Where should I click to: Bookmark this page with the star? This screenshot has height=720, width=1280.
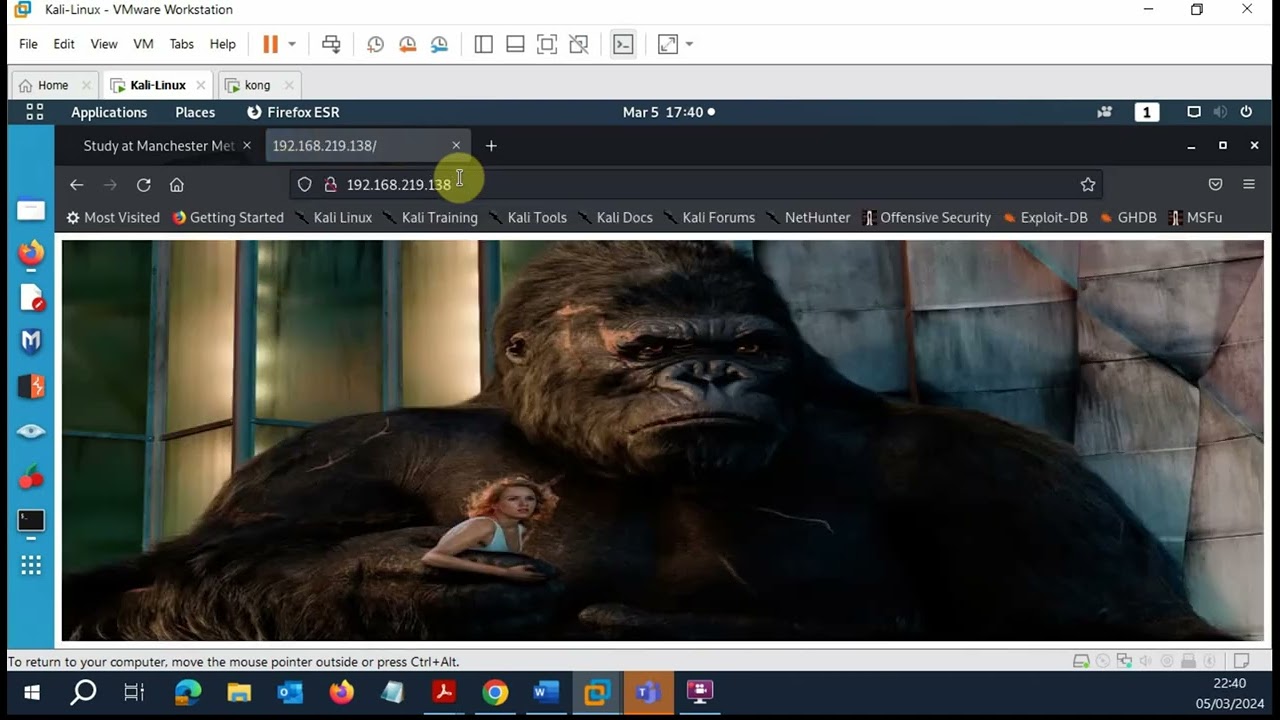[1088, 185]
